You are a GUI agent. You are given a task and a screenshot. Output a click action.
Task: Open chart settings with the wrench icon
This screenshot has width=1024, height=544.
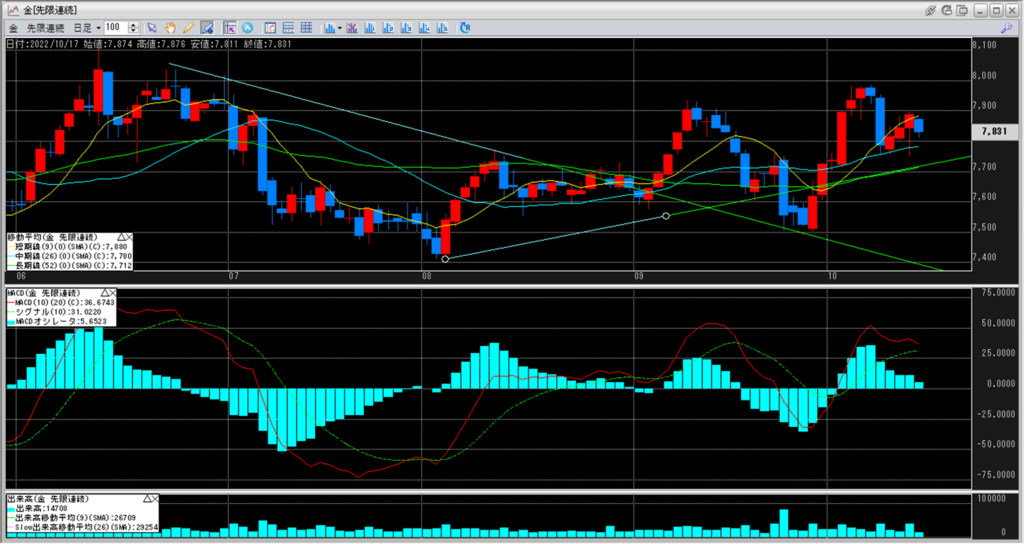tap(1006, 28)
